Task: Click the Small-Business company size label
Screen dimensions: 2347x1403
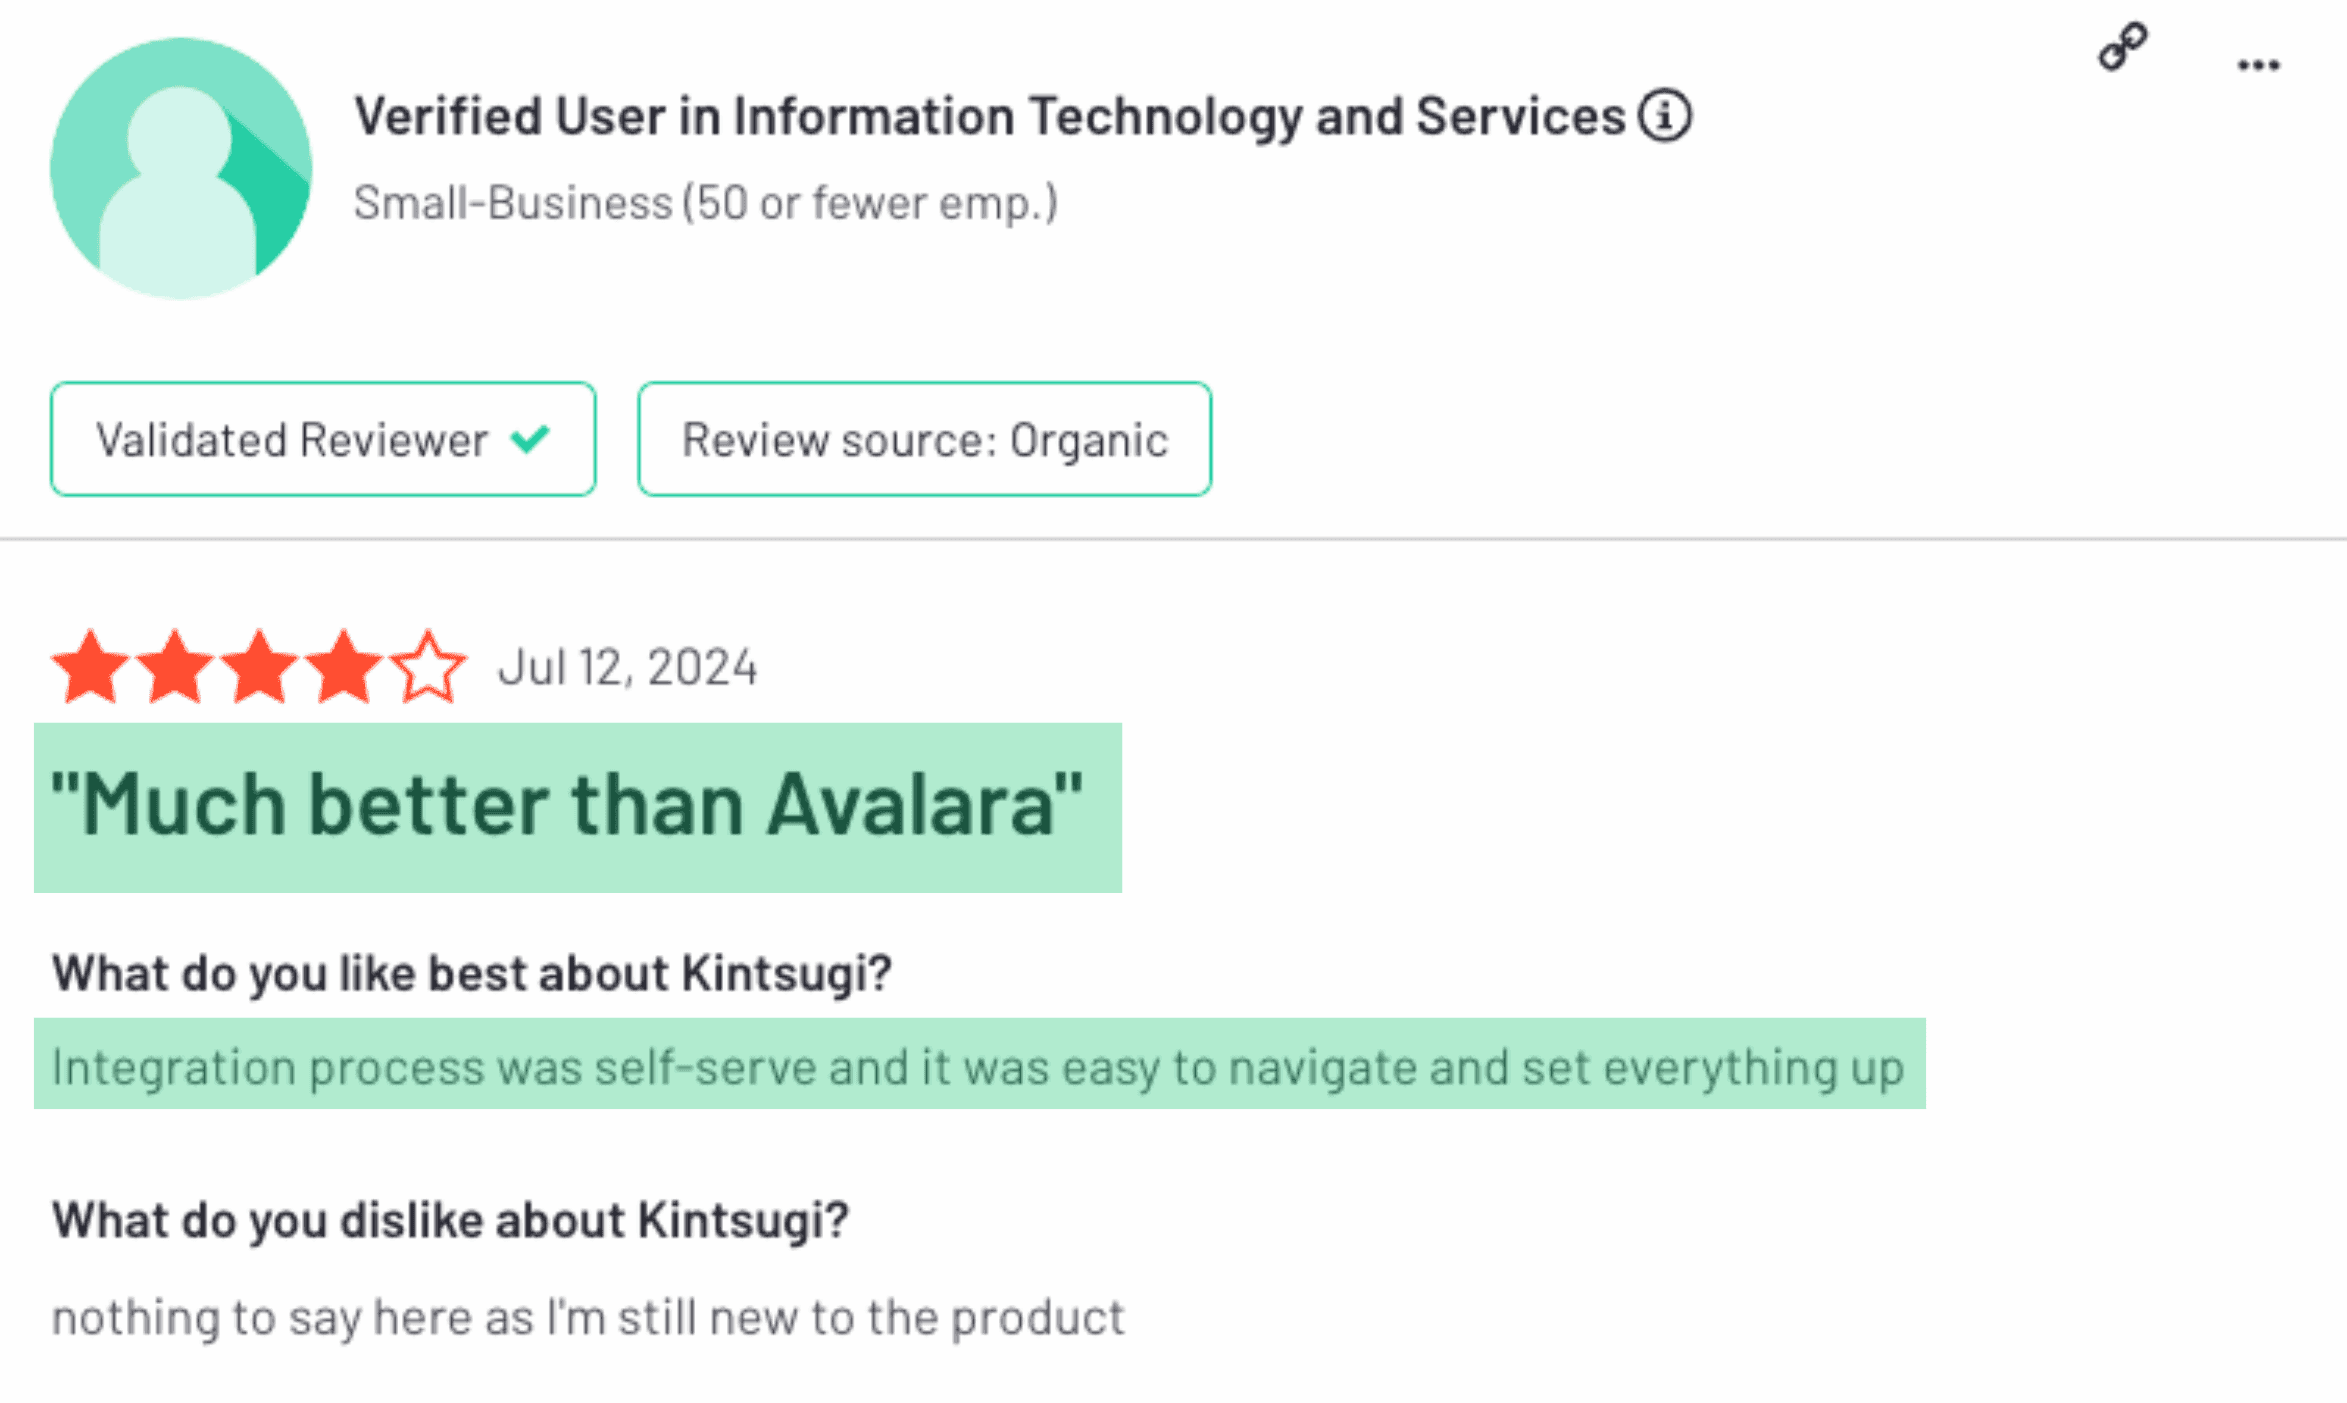Action: (x=705, y=203)
